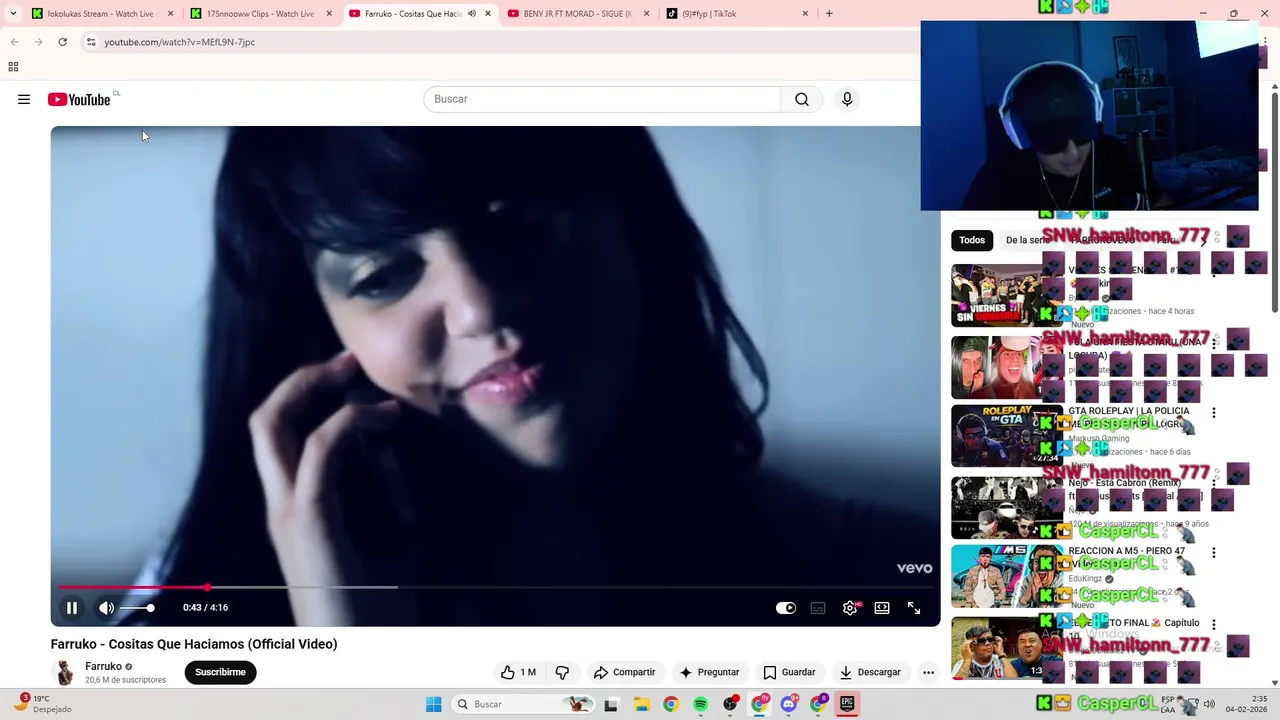This screenshot has height=720, width=1280.
Task: Open options menu for GTA ROLEPLAY video
Action: (x=1214, y=413)
